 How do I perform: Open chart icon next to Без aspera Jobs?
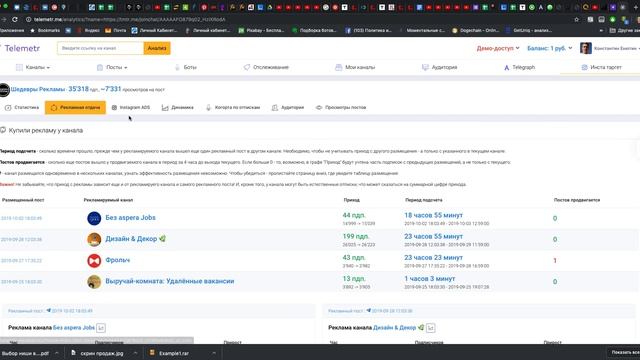(x=101, y=328)
